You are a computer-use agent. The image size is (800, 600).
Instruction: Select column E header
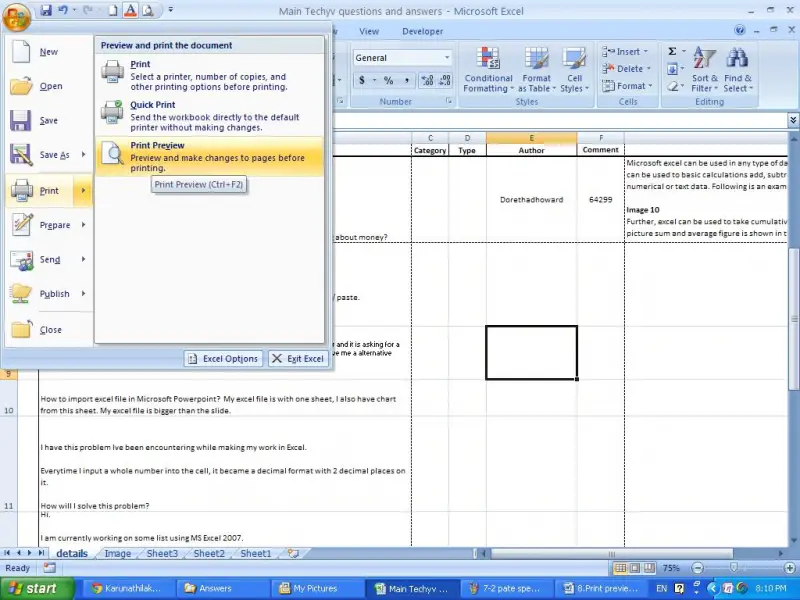click(532, 138)
